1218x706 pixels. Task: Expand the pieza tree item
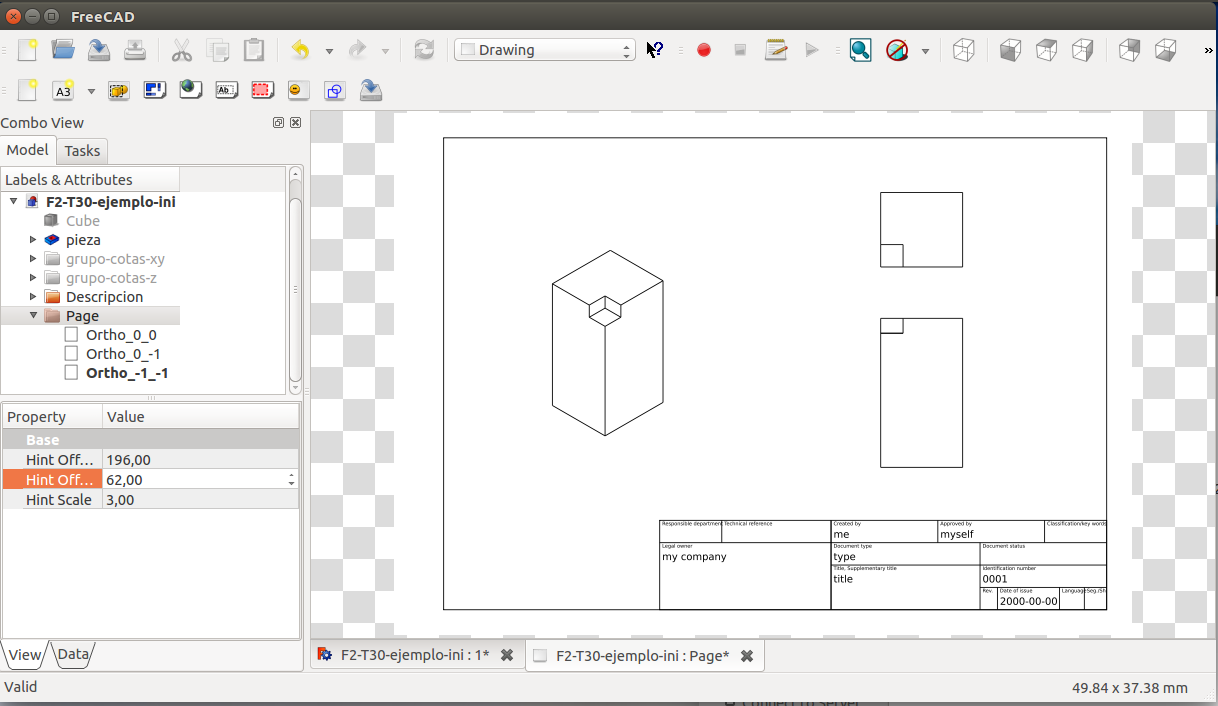pyautogui.click(x=33, y=240)
